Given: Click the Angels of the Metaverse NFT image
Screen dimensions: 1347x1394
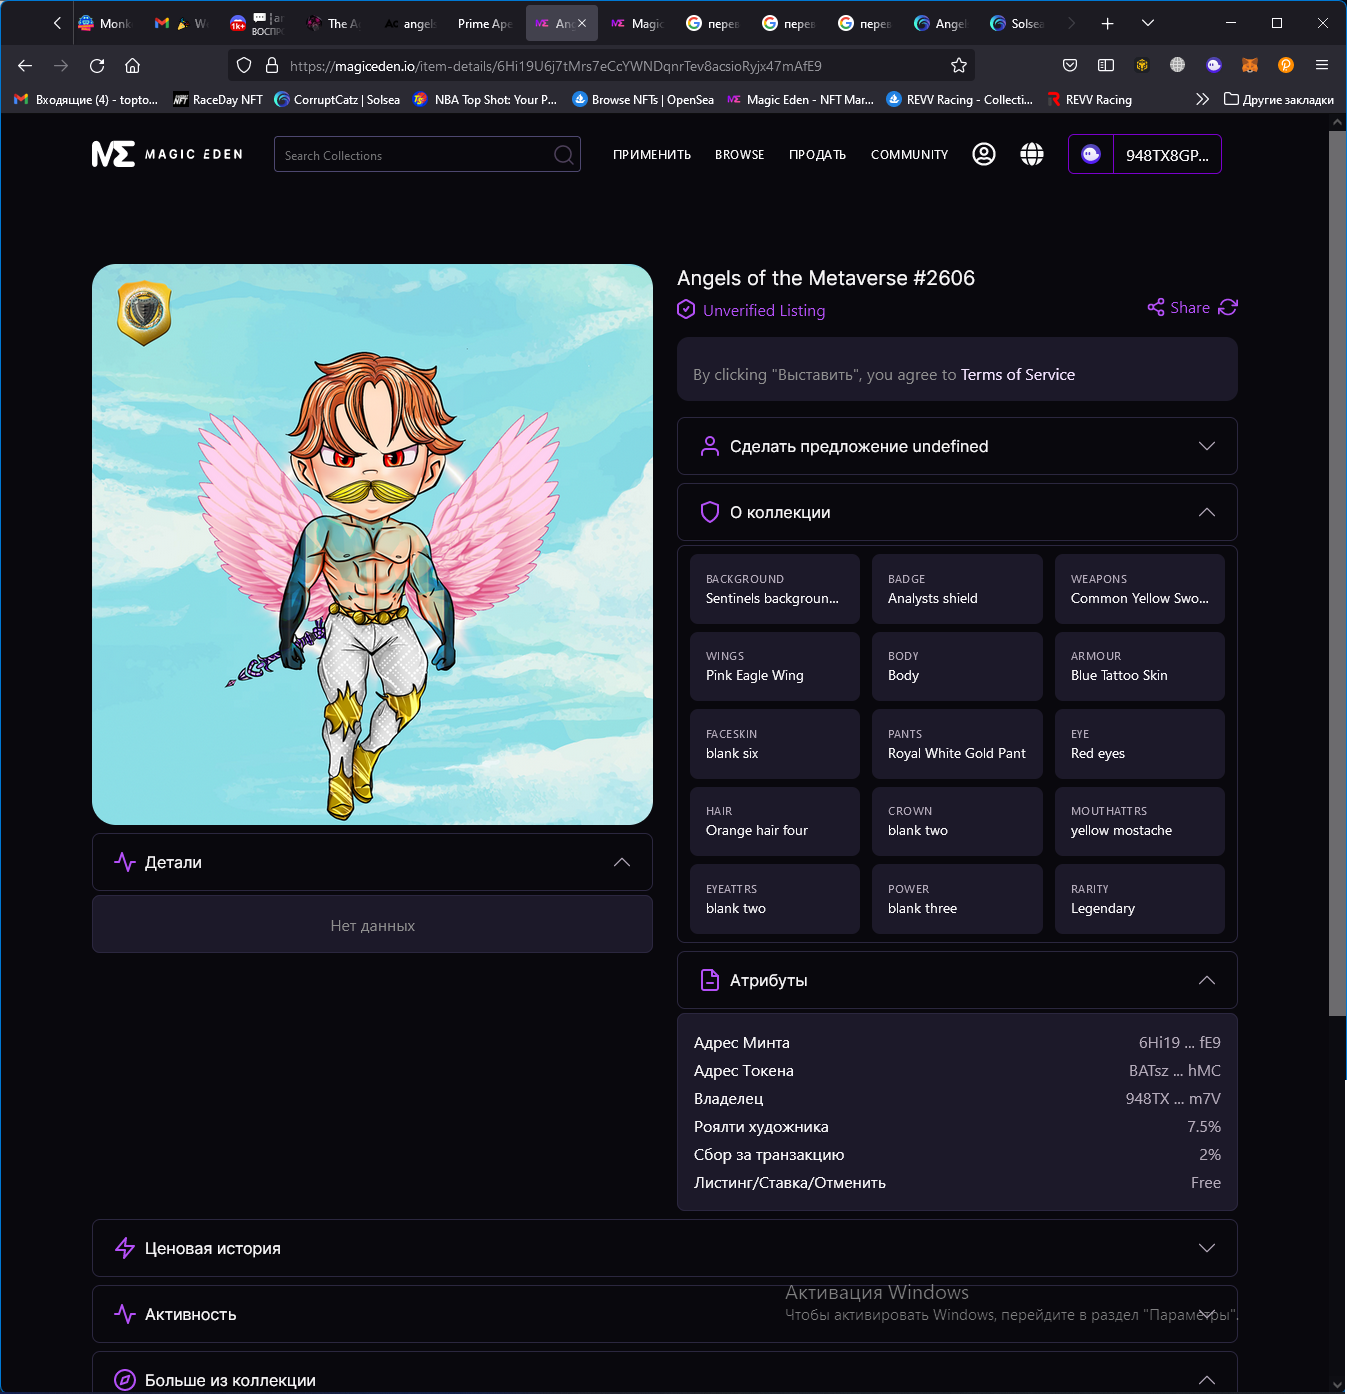Looking at the screenshot, I should point(372,544).
